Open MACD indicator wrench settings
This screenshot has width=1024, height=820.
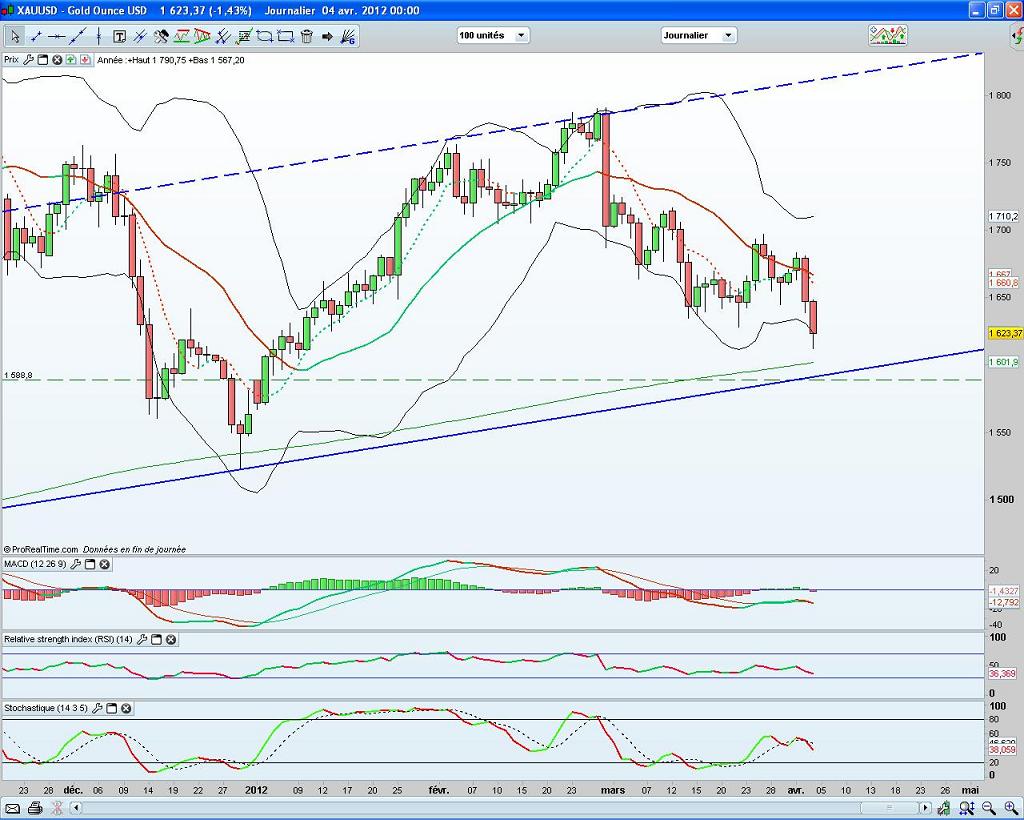[76, 565]
